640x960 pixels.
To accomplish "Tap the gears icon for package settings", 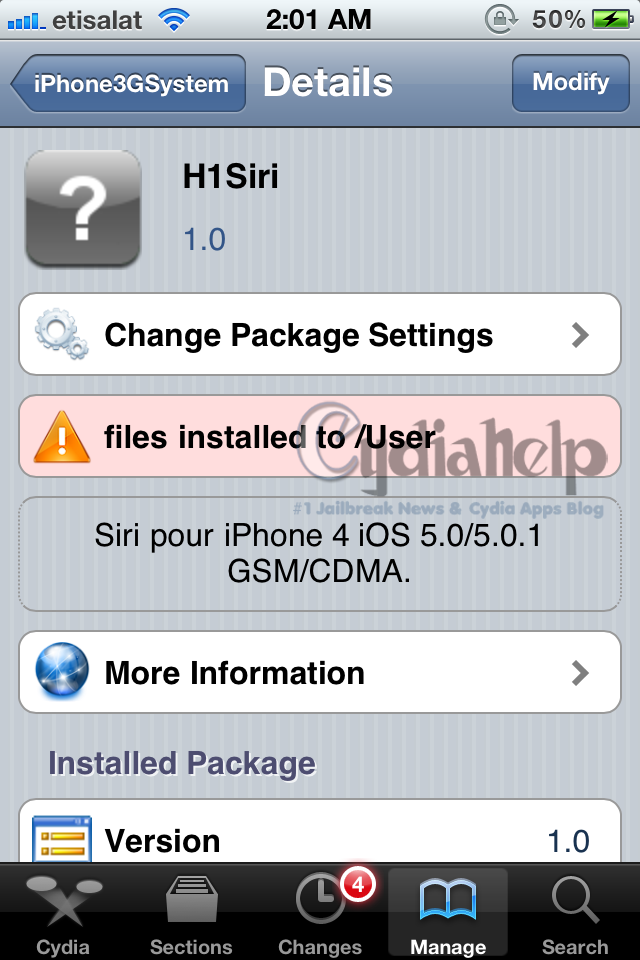I will pyautogui.click(x=61, y=334).
